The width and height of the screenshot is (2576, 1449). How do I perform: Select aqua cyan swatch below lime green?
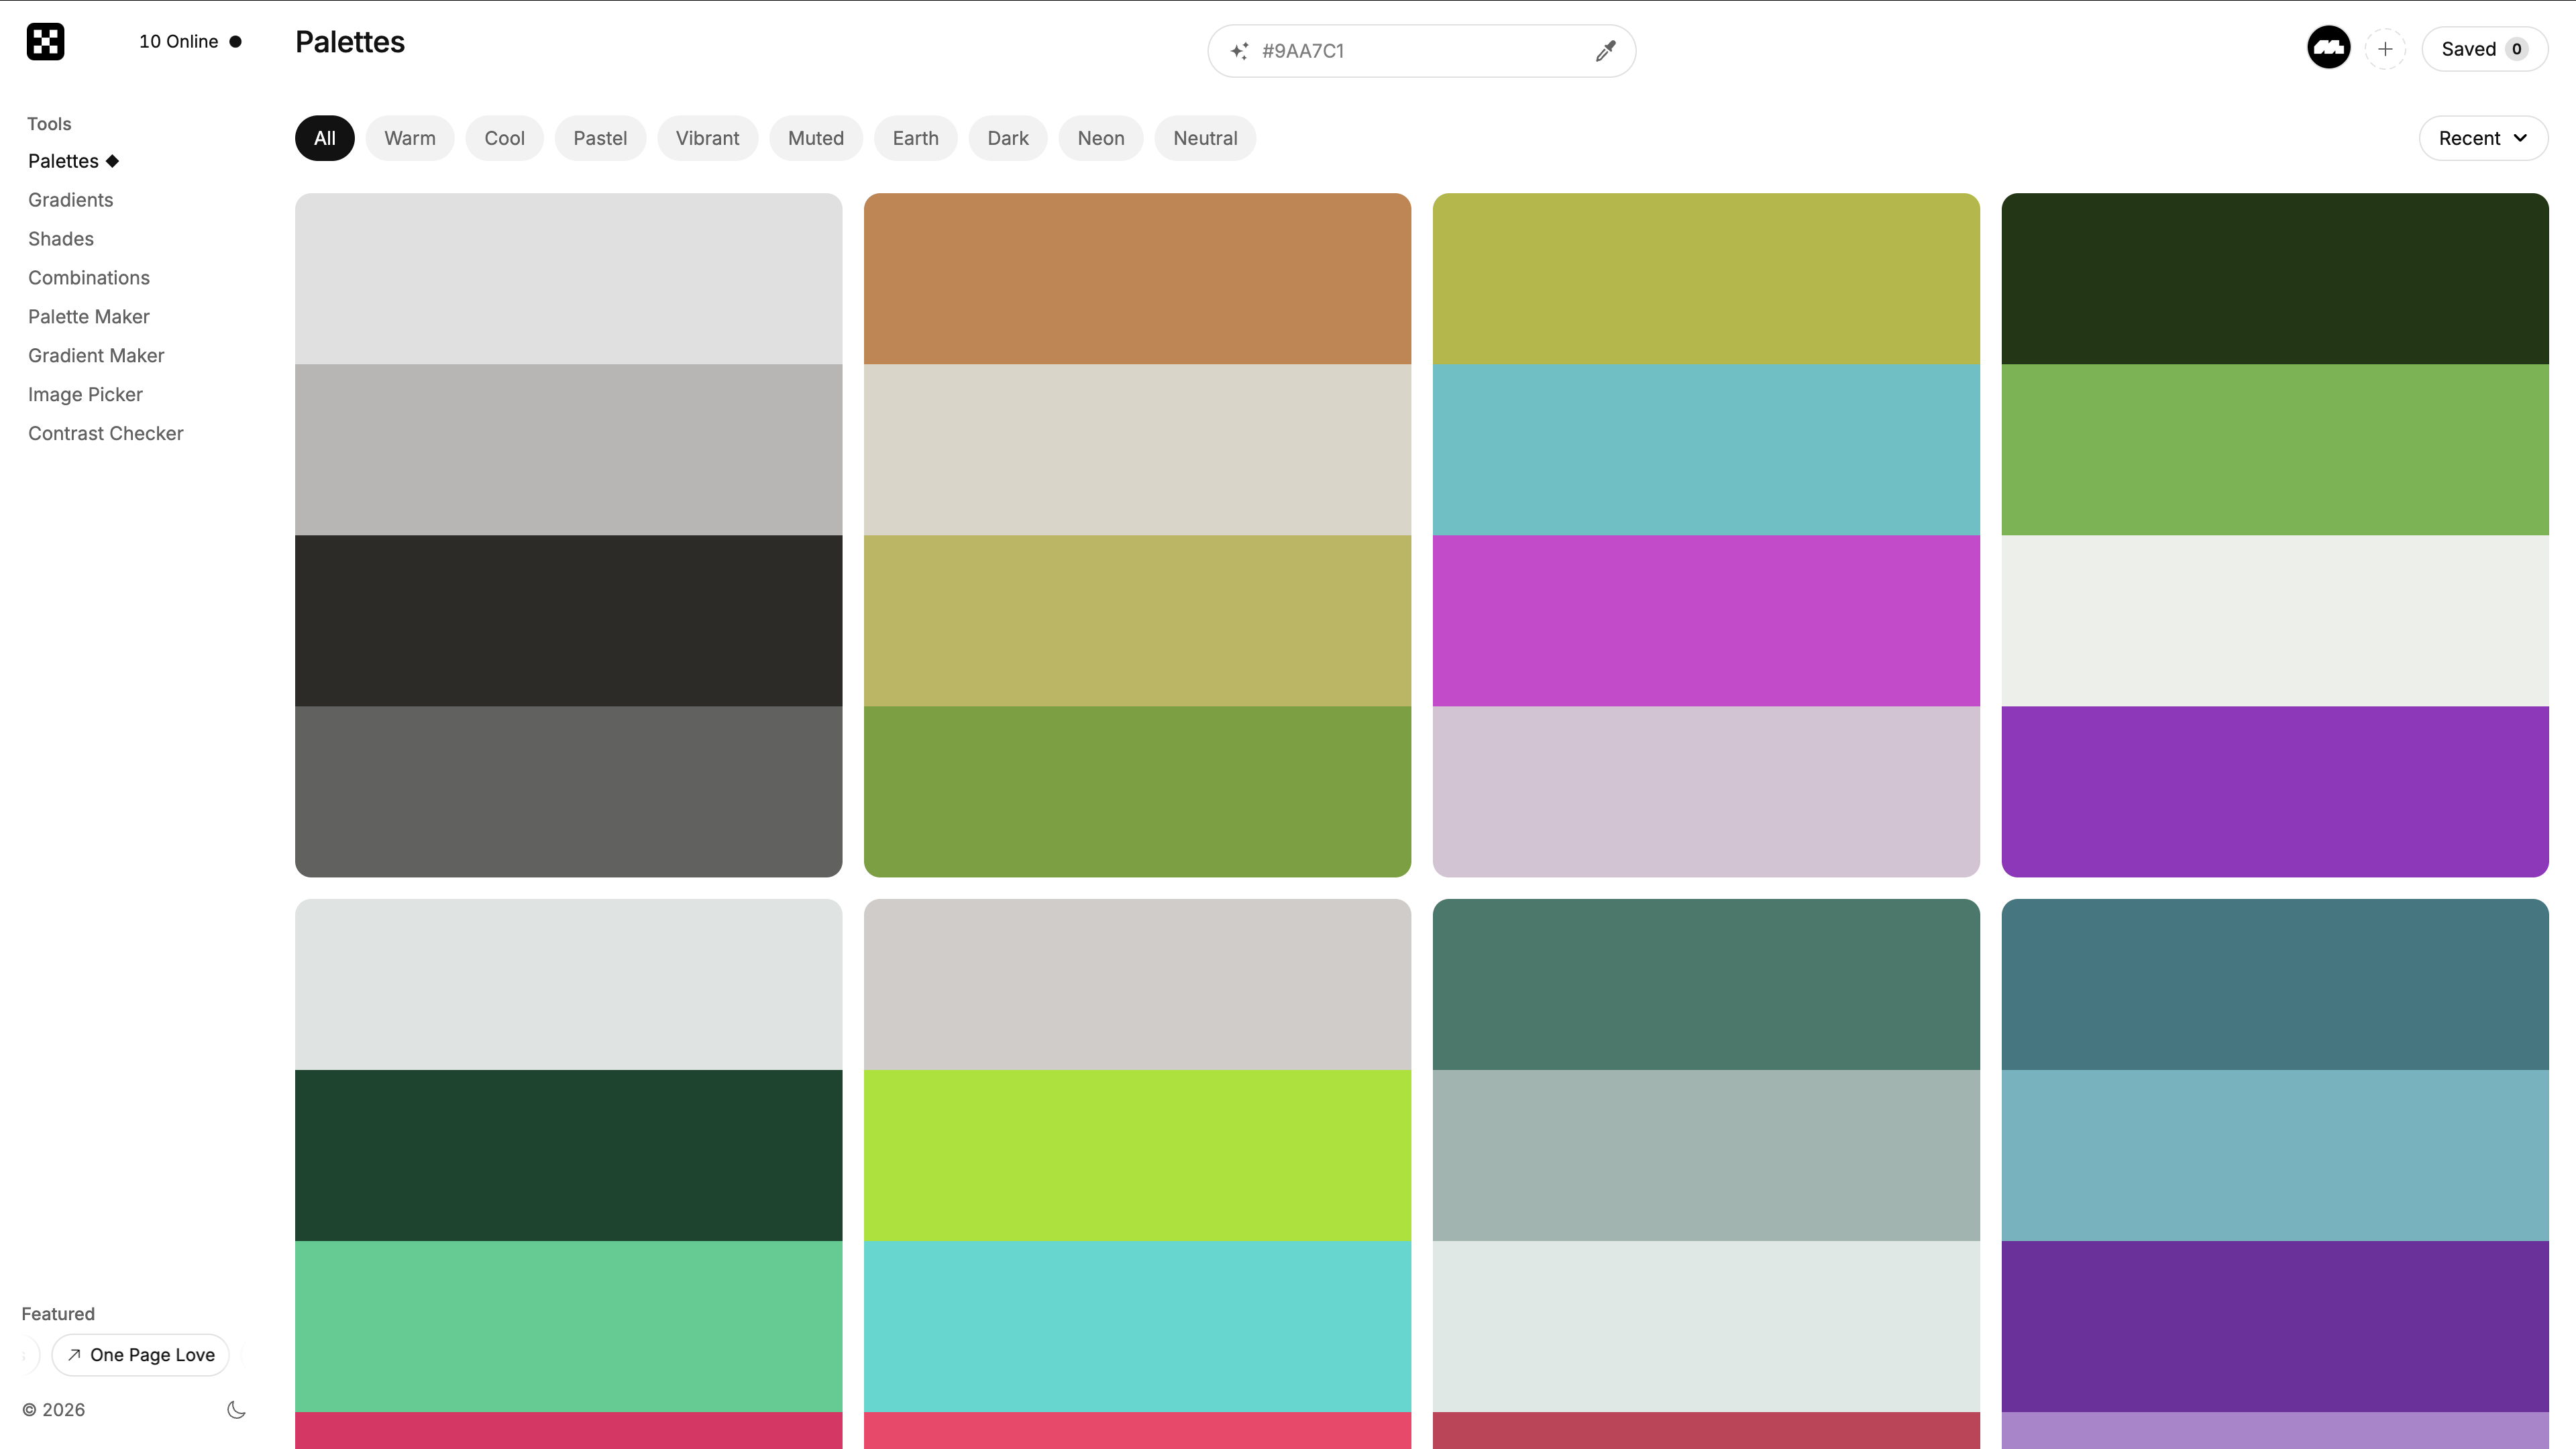1137,1327
